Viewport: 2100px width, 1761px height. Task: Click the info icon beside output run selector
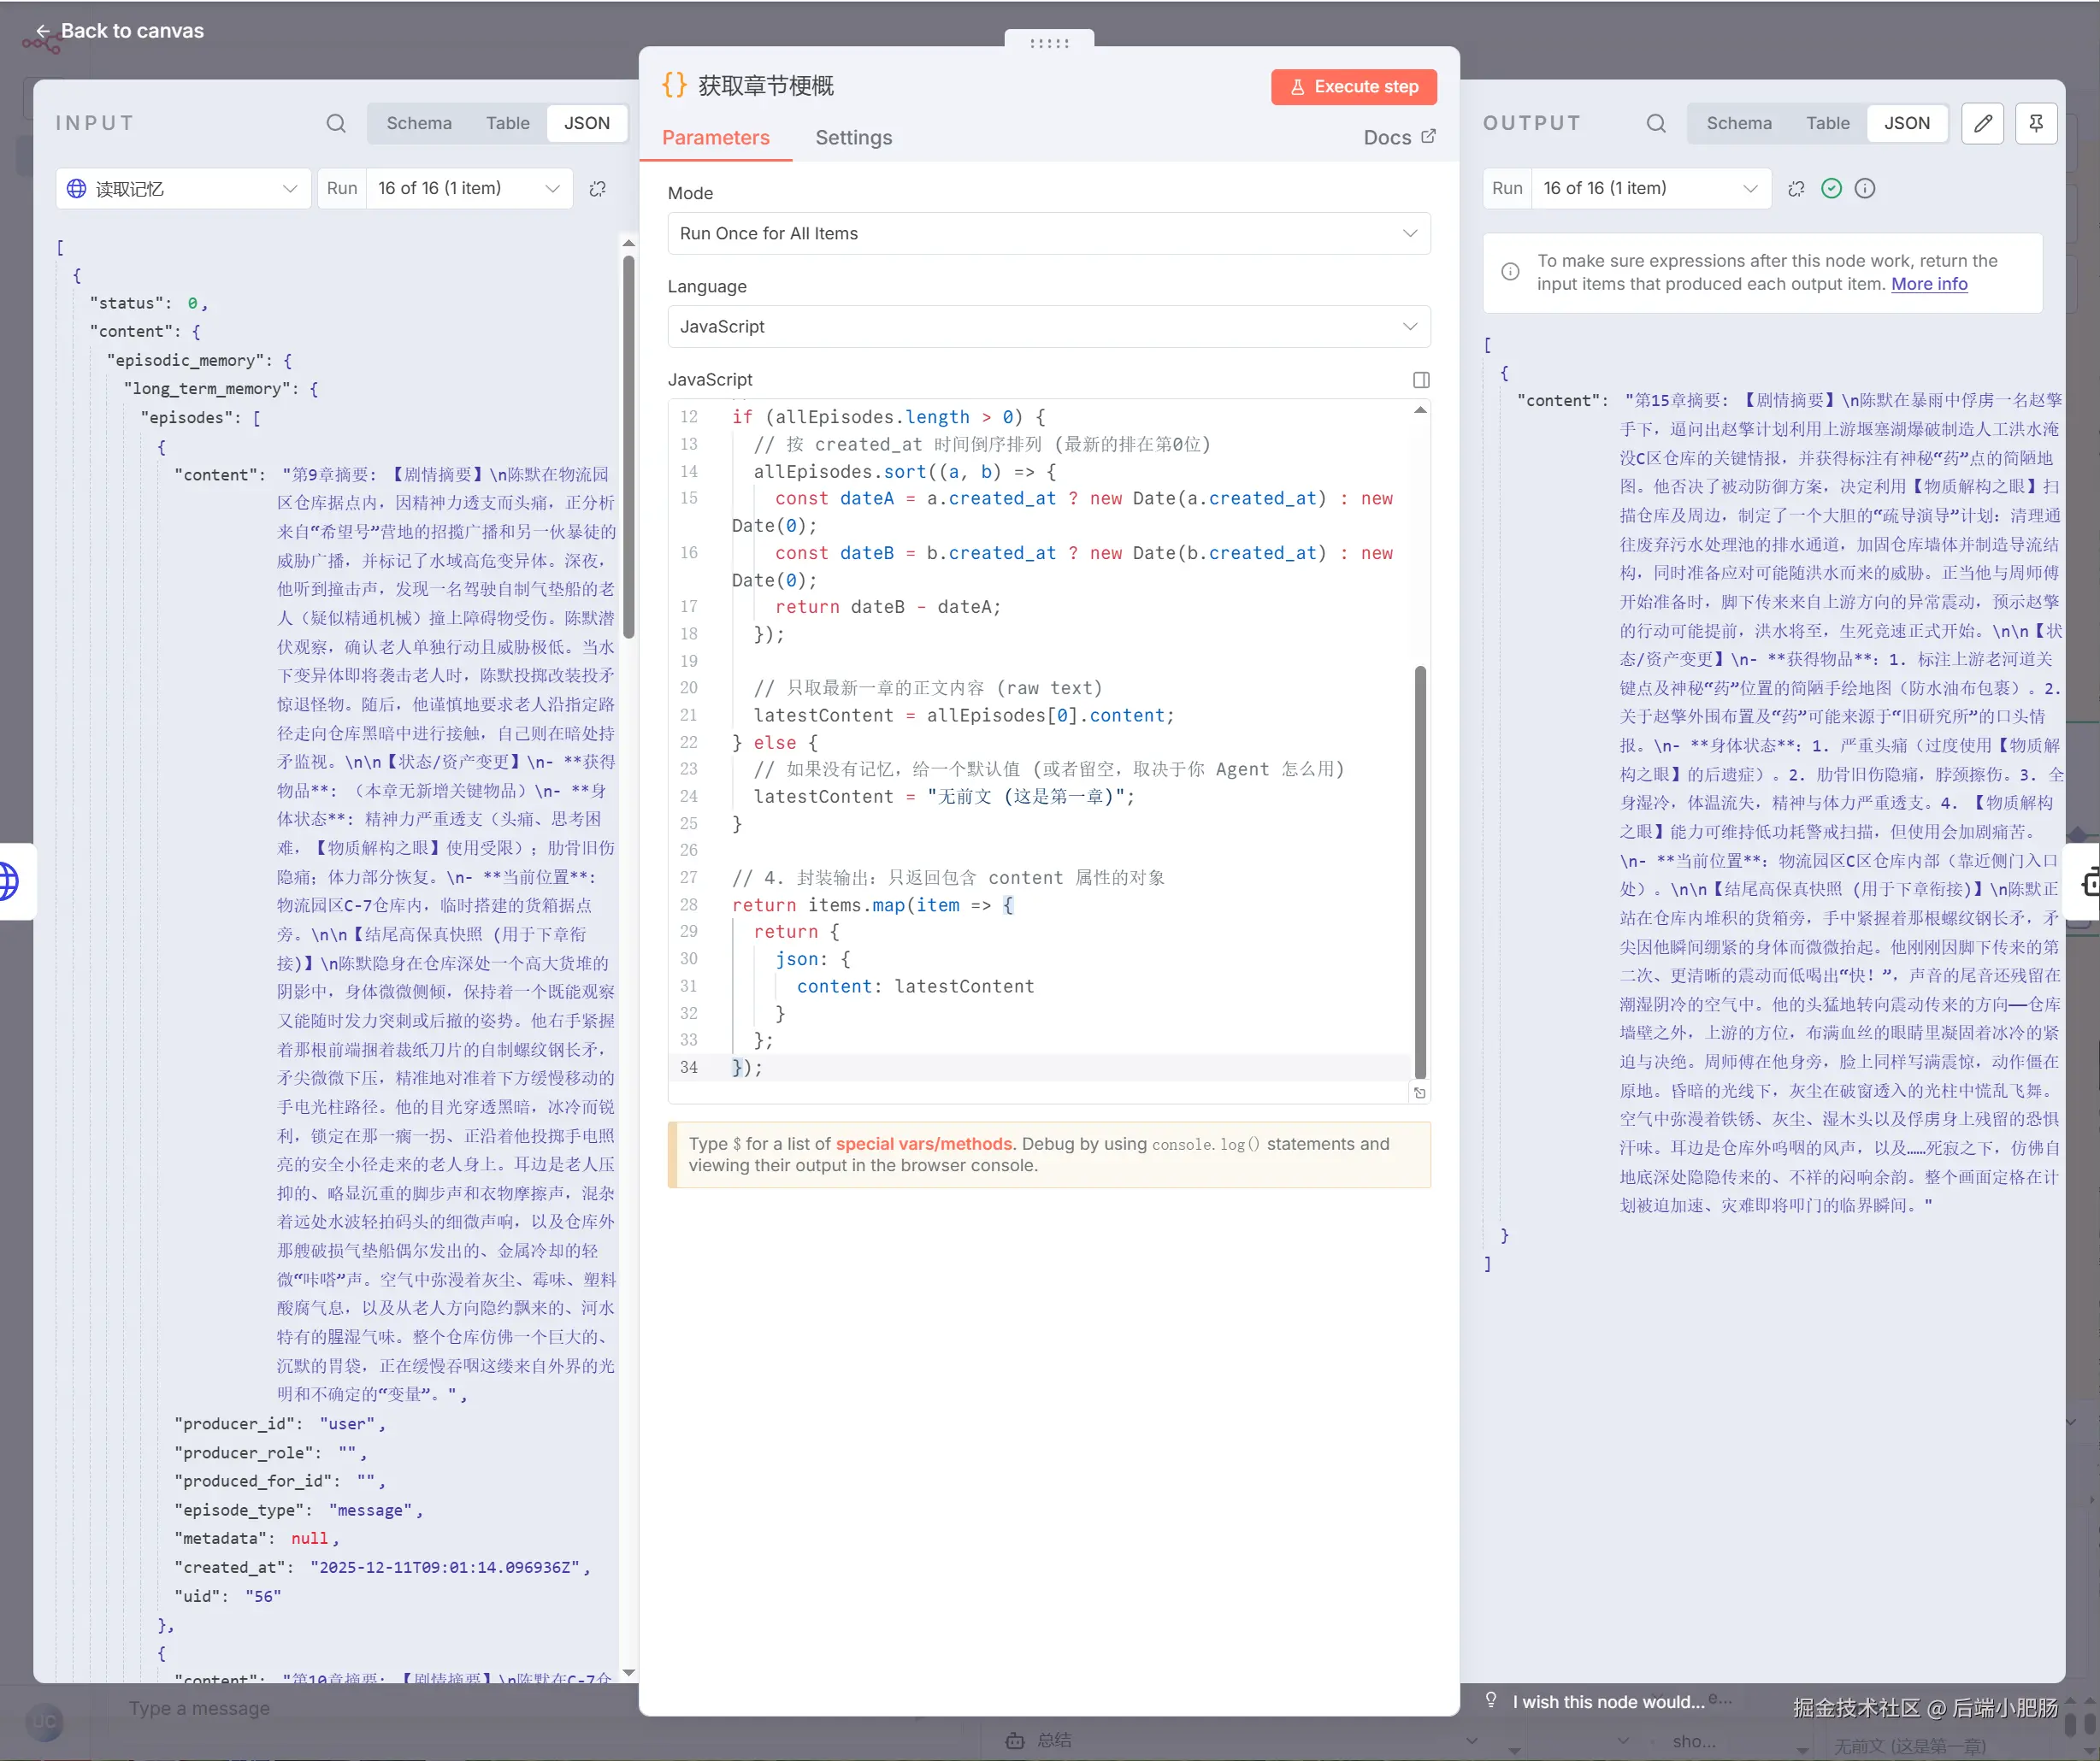click(x=1865, y=188)
